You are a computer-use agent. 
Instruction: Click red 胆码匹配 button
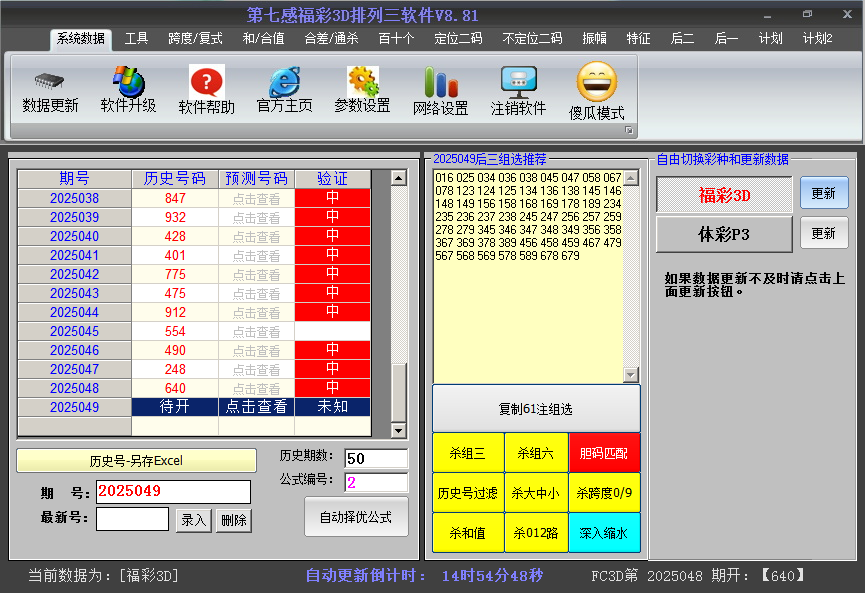pyautogui.click(x=604, y=453)
